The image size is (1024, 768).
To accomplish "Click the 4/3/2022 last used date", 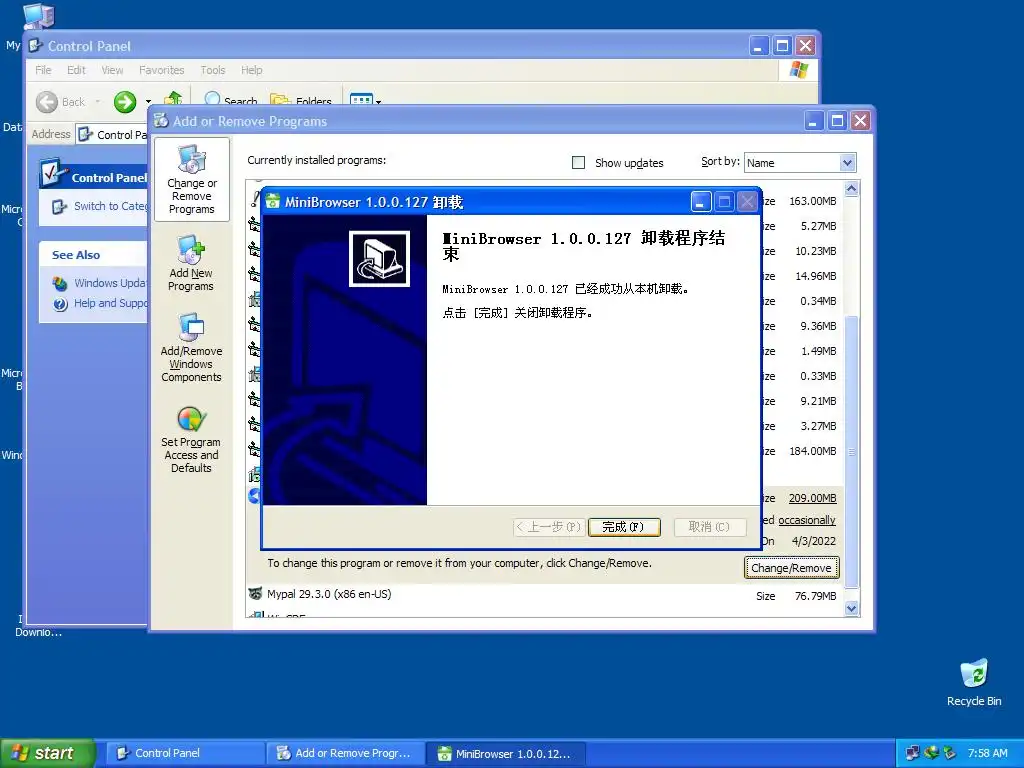I will [814, 541].
